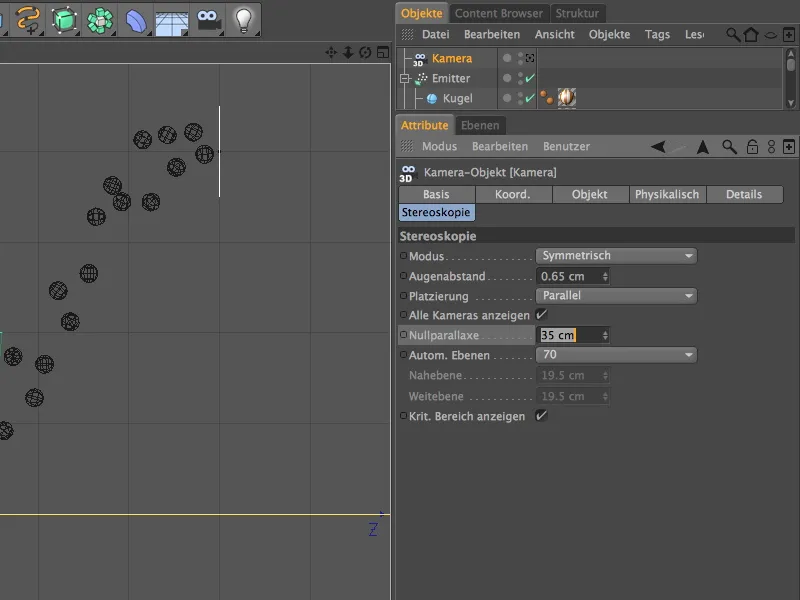
Task: Open new Attribute manager panel plus icon
Action: (789, 147)
